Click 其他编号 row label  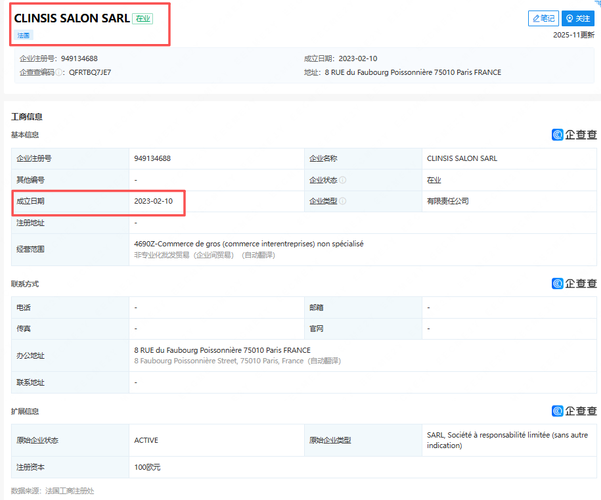tap(30, 180)
